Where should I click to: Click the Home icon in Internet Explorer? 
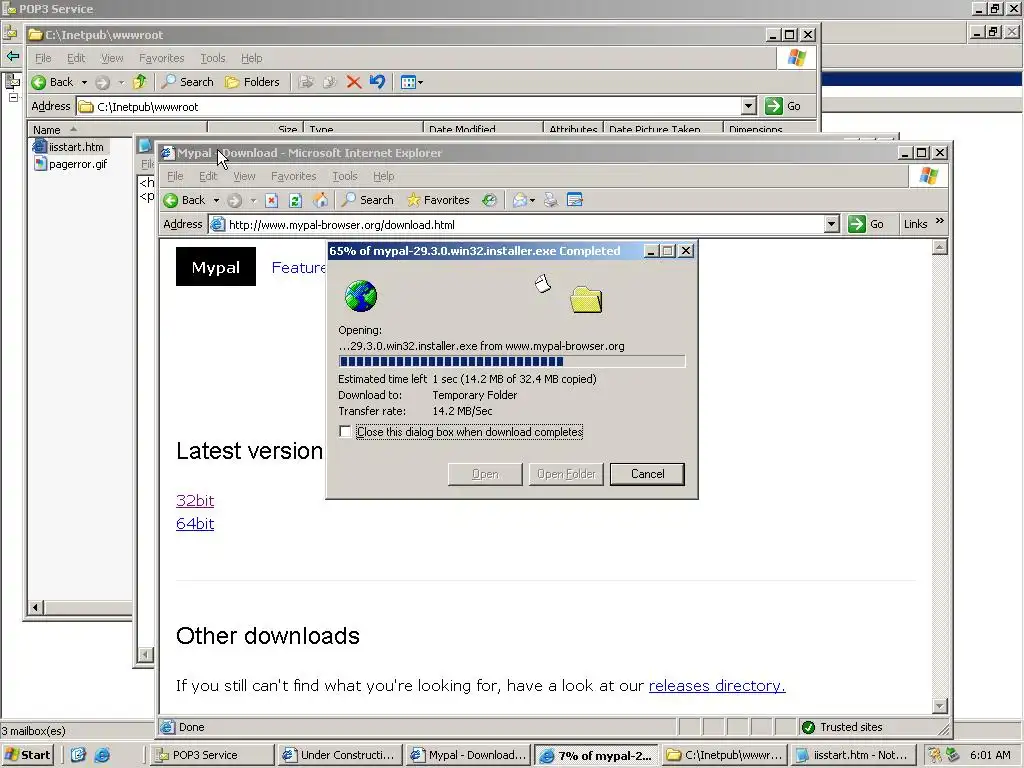pyautogui.click(x=320, y=200)
